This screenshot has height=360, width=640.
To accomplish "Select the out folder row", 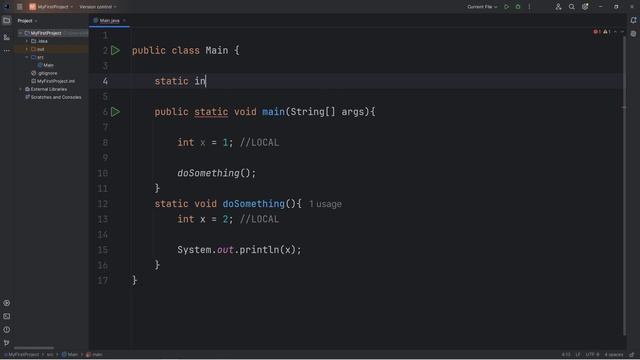I will 51,49.
